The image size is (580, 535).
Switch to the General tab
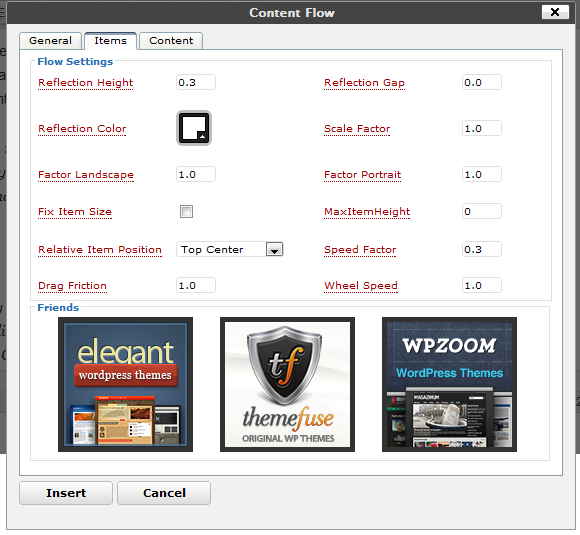[50, 40]
